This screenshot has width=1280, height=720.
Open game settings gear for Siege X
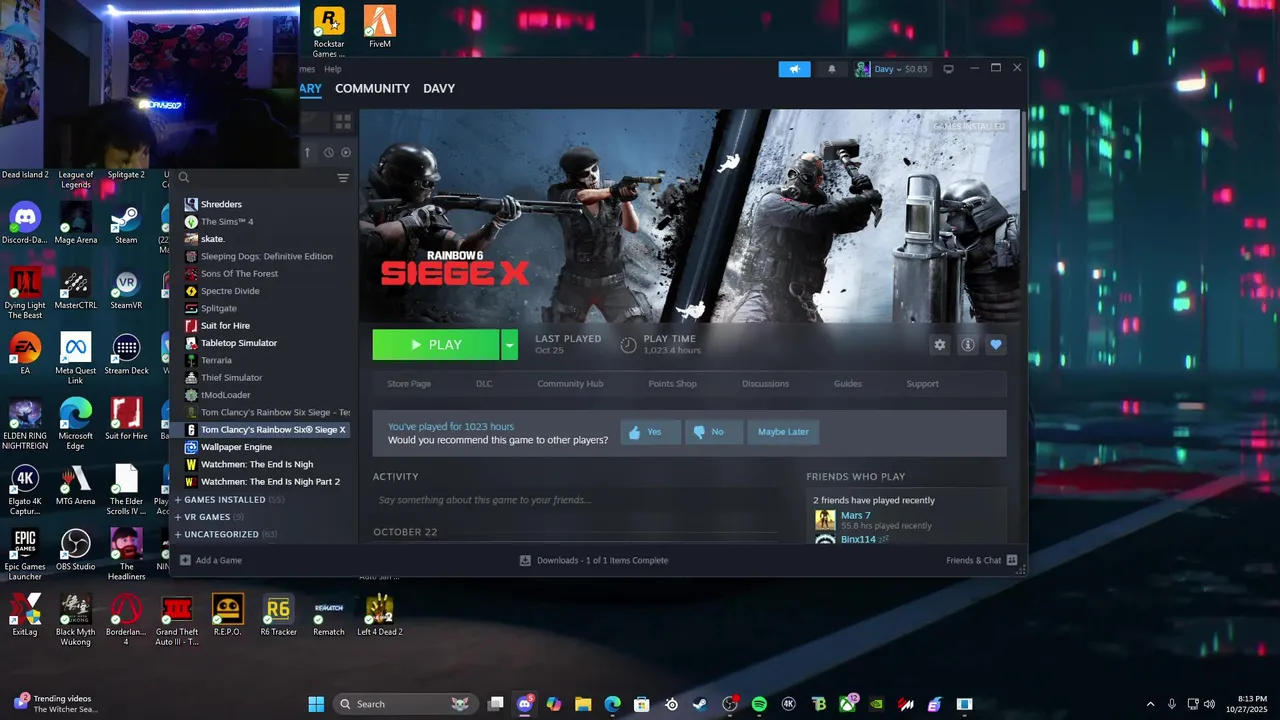pos(939,345)
